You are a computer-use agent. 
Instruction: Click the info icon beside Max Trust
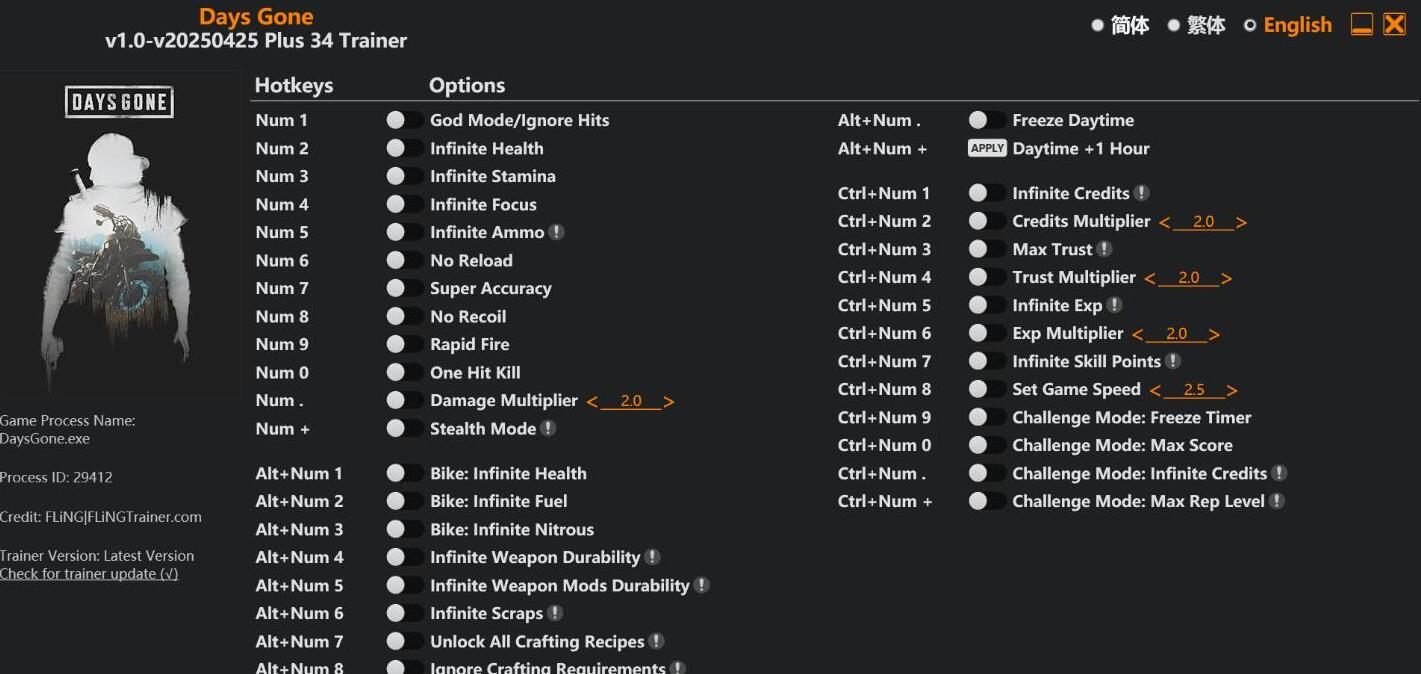click(1104, 249)
